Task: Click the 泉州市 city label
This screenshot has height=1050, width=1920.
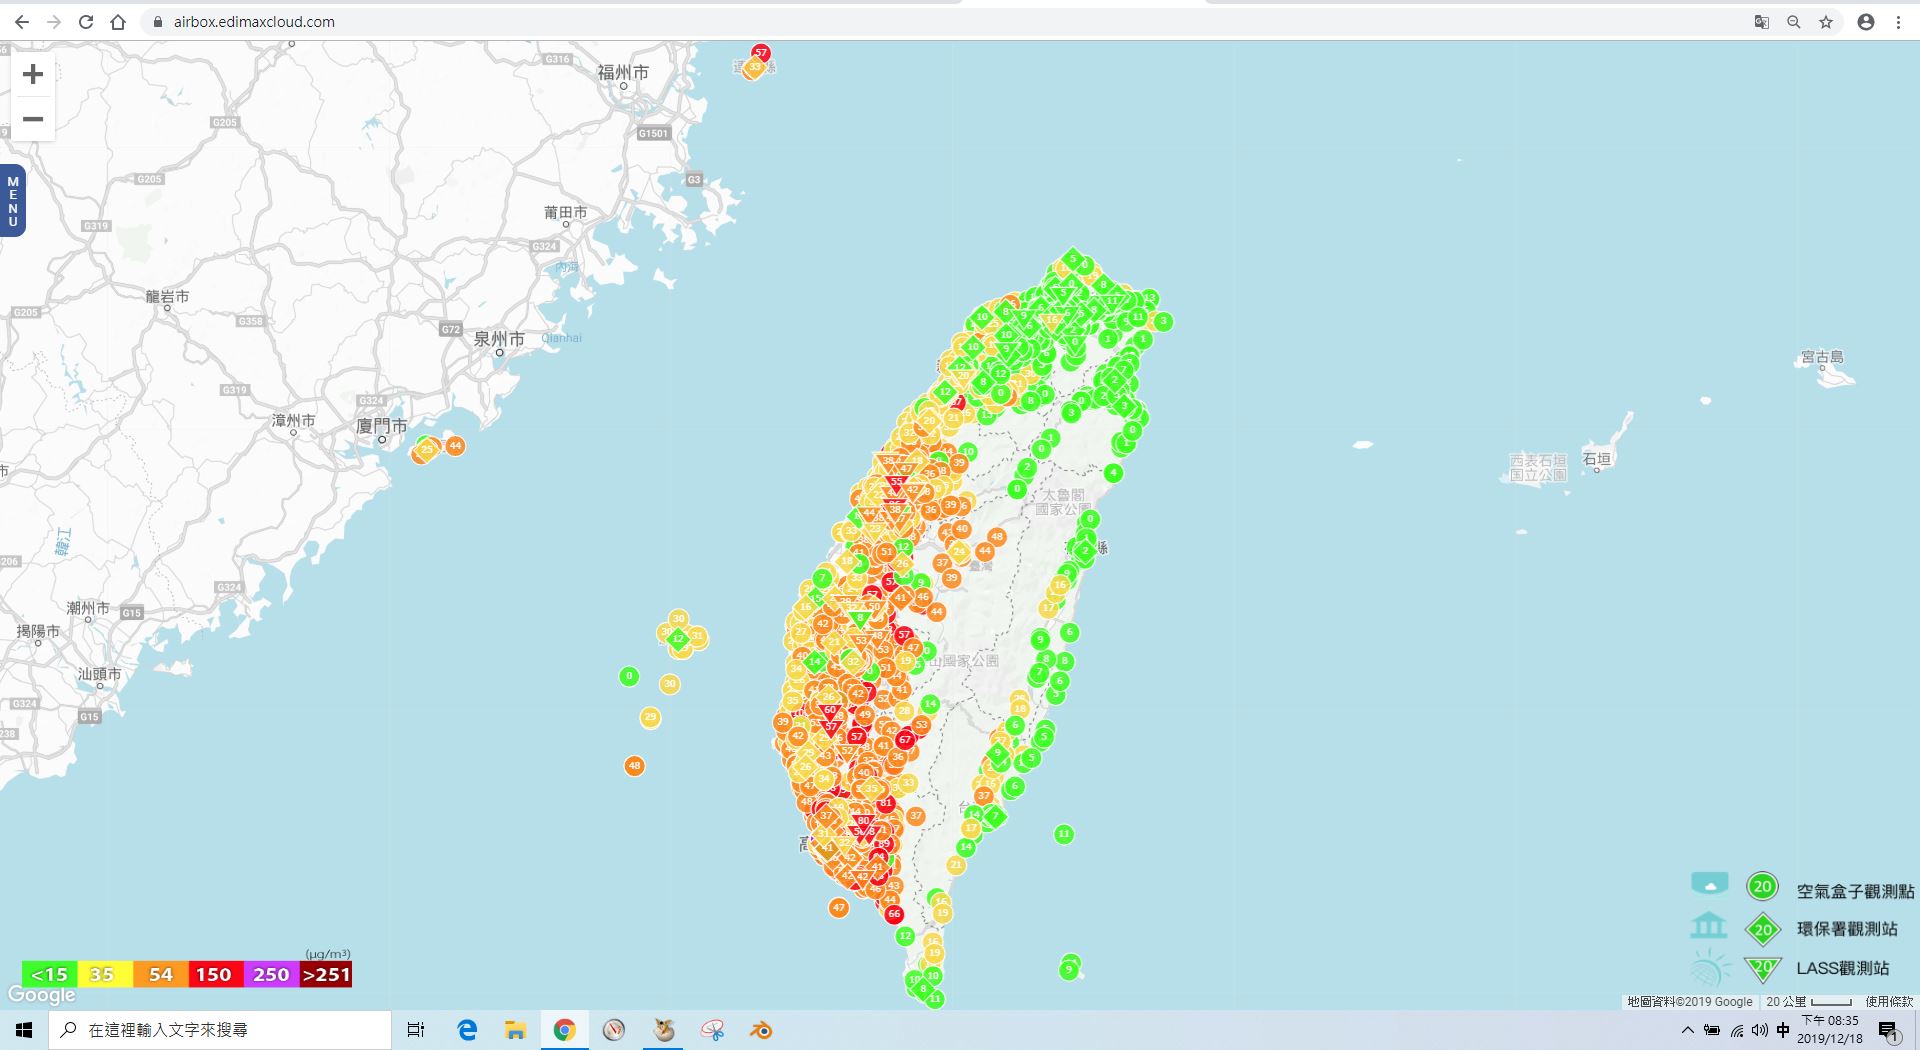Action: pos(499,339)
